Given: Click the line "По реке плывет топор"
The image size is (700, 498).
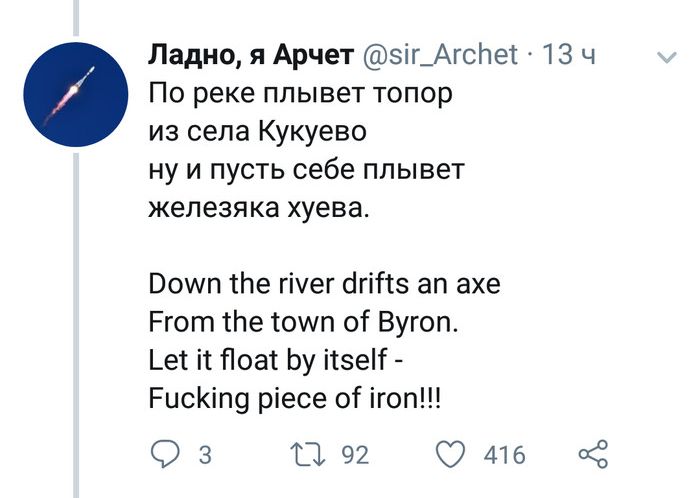Looking at the screenshot, I should pyautogui.click(x=294, y=95).
